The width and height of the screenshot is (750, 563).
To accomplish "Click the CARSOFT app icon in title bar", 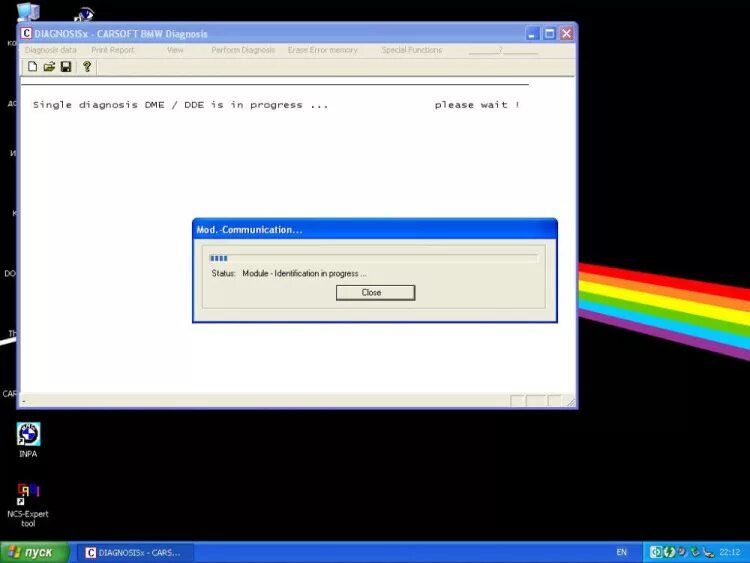I will coord(26,33).
